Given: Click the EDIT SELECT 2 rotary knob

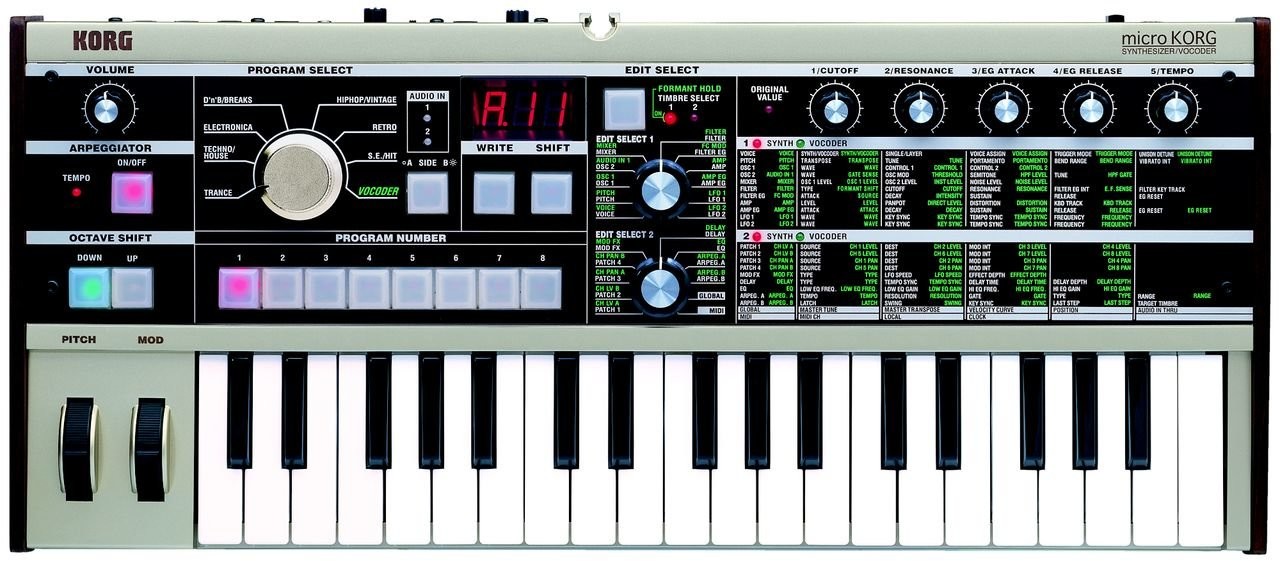Looking at the screenshot, I should tap(660, 288).
